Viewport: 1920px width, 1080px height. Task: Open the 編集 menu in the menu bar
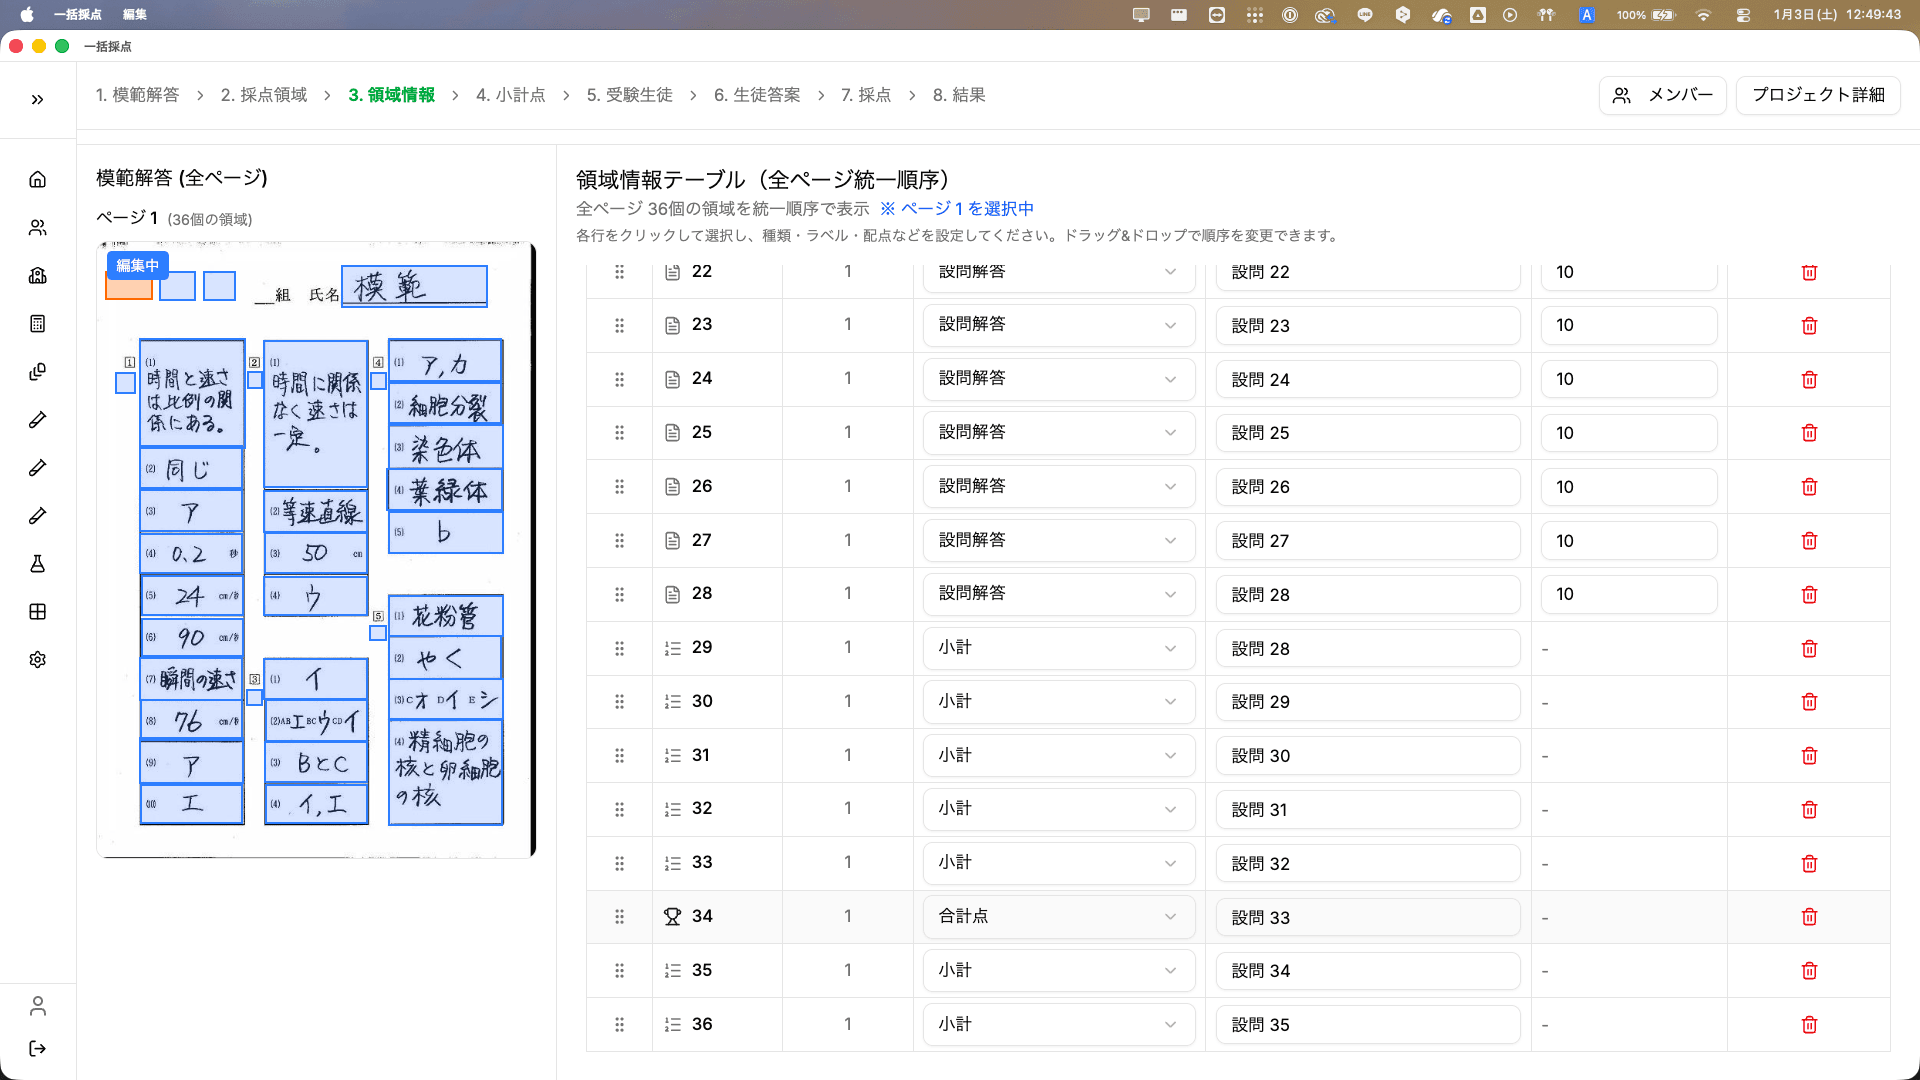(x=134, y=15)
